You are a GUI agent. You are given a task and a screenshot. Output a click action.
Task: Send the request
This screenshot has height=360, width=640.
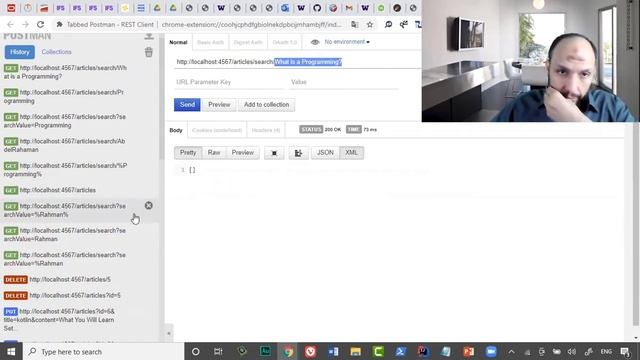click(187, 105)
